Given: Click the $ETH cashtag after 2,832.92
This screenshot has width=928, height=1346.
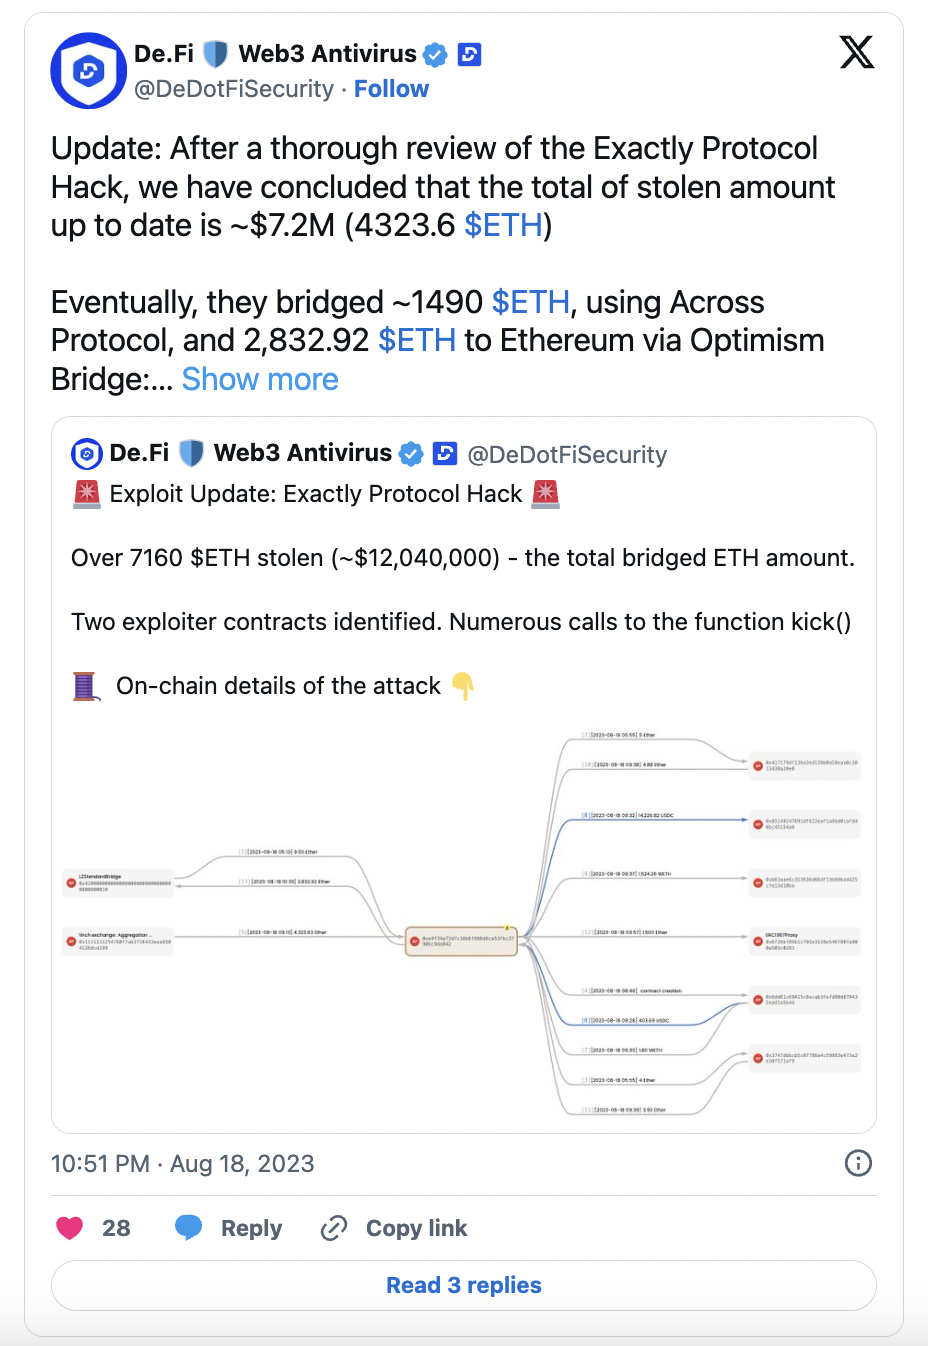Looking at the screenshot, I should pos(417,341).
